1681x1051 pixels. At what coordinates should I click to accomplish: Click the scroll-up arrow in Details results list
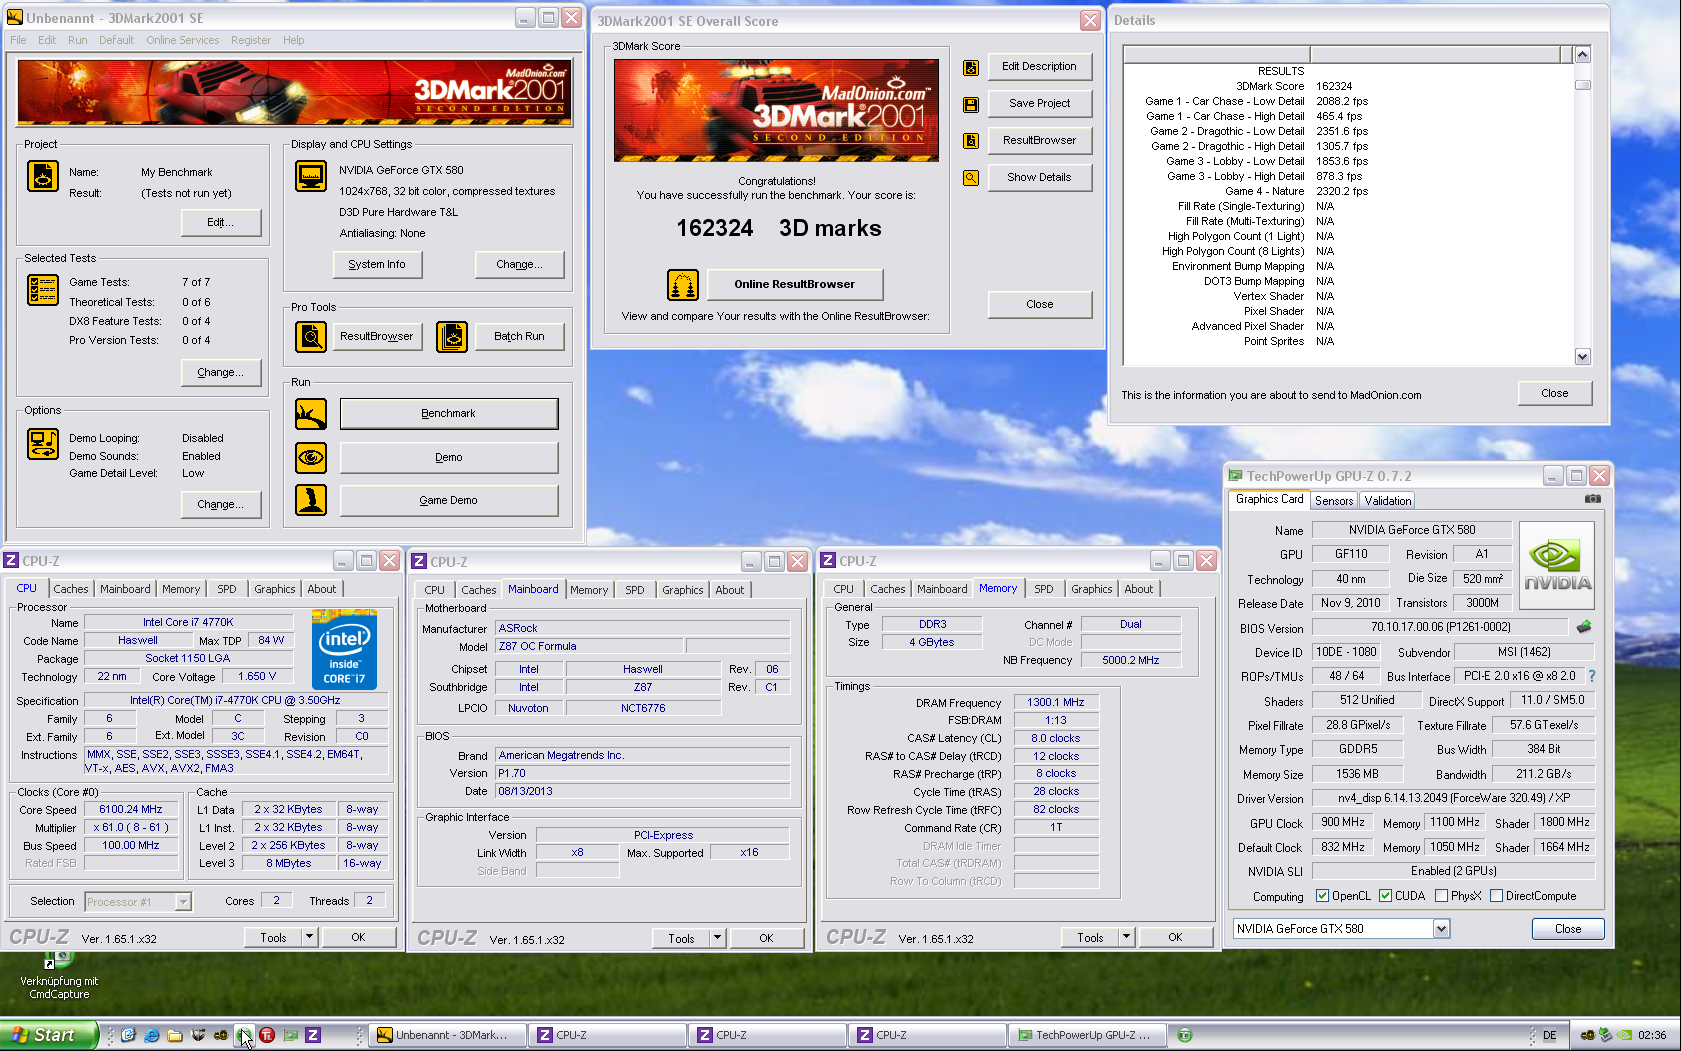tap(1582, 55)
